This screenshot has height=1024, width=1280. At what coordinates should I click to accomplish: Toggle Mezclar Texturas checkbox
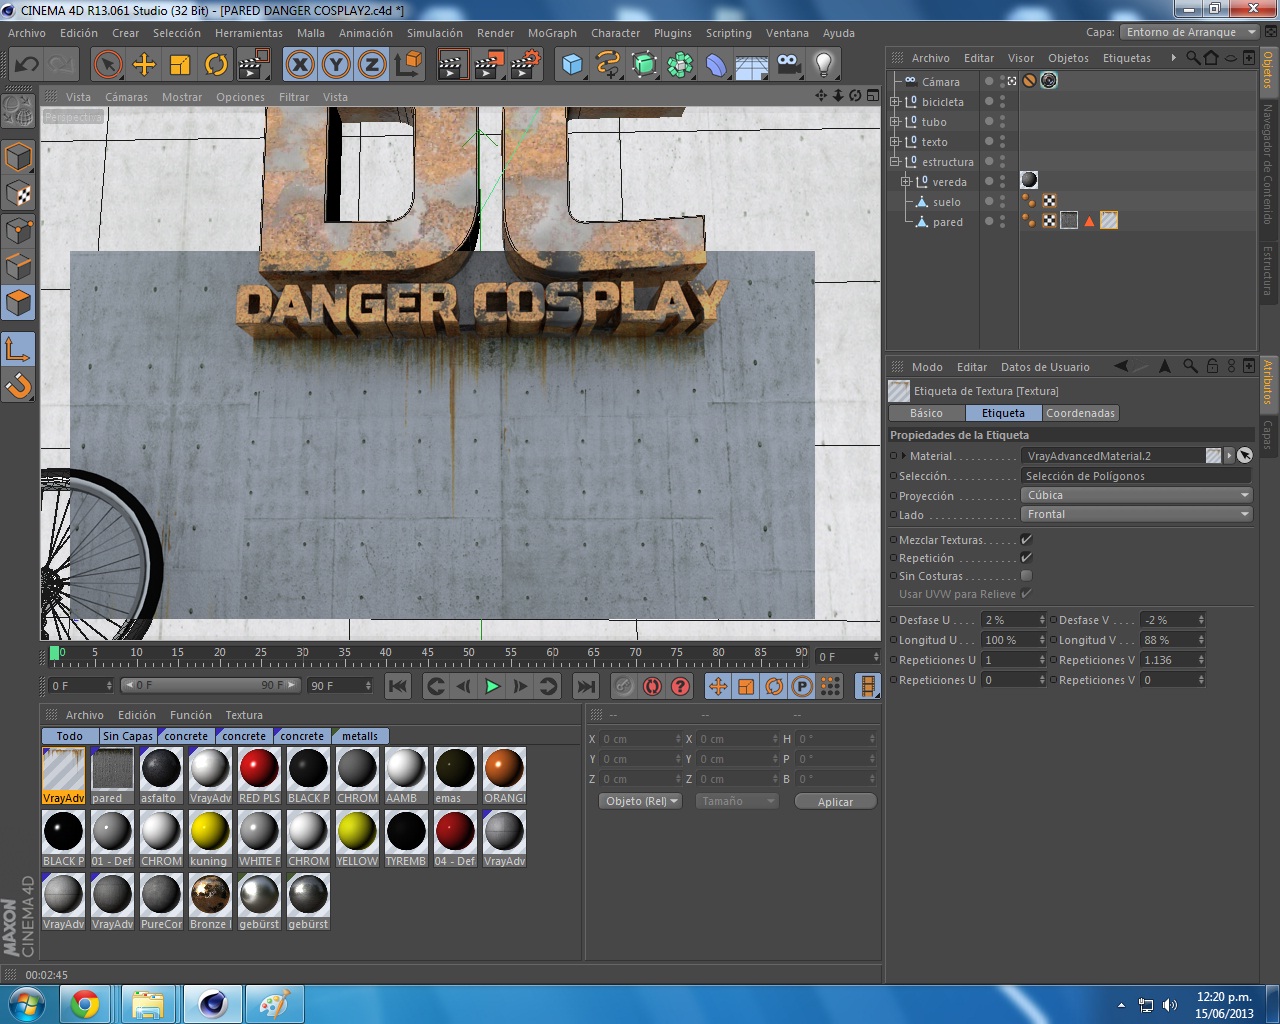pos(1026,540)
